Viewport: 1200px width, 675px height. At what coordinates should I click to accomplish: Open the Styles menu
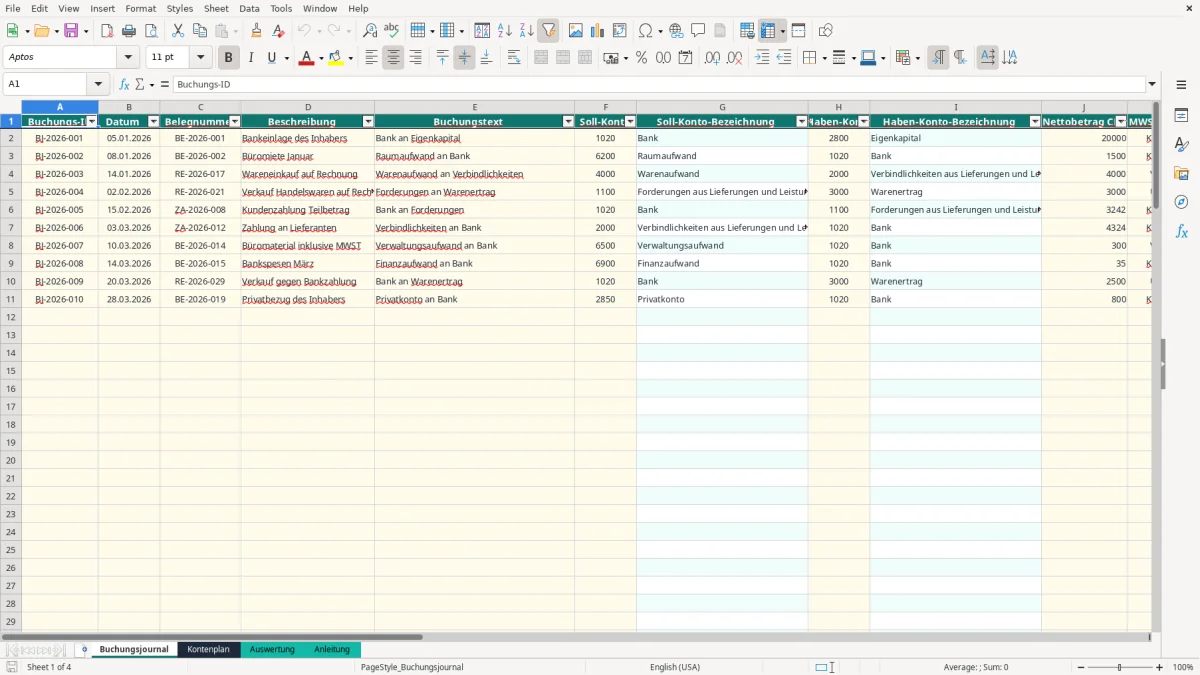pyautogui.click(x=180, y=8)
